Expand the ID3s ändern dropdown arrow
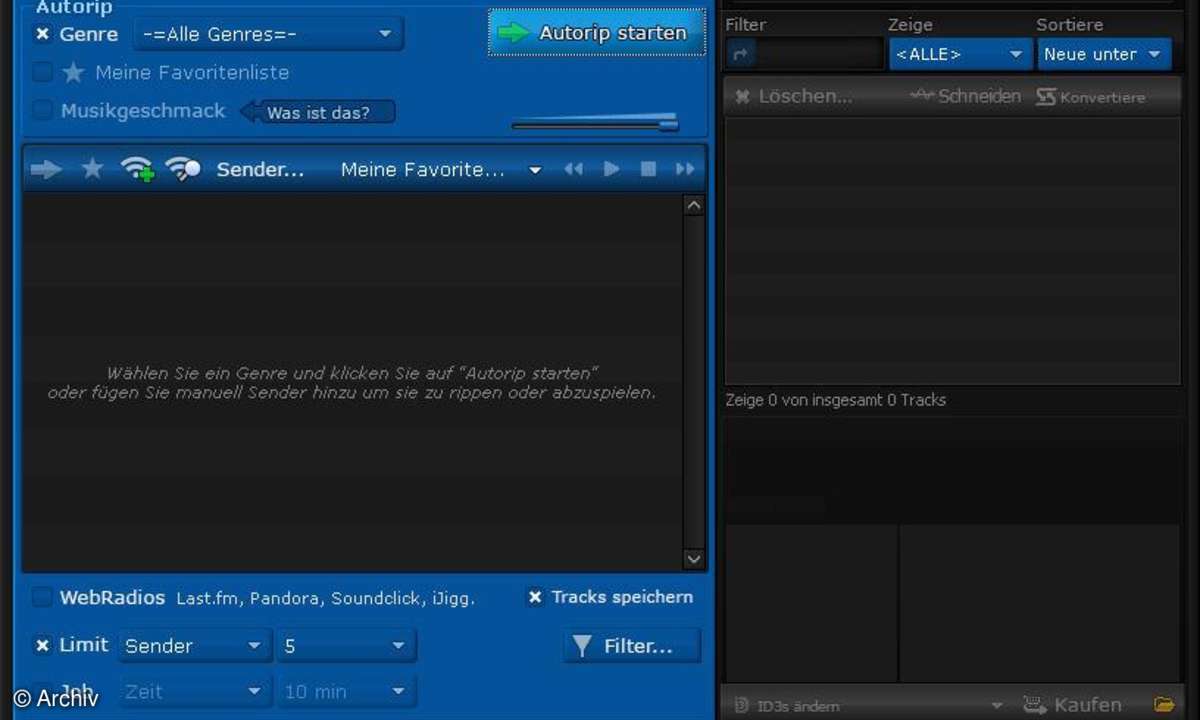Viewport: 1200px width, 720px height. pos(996,705)
